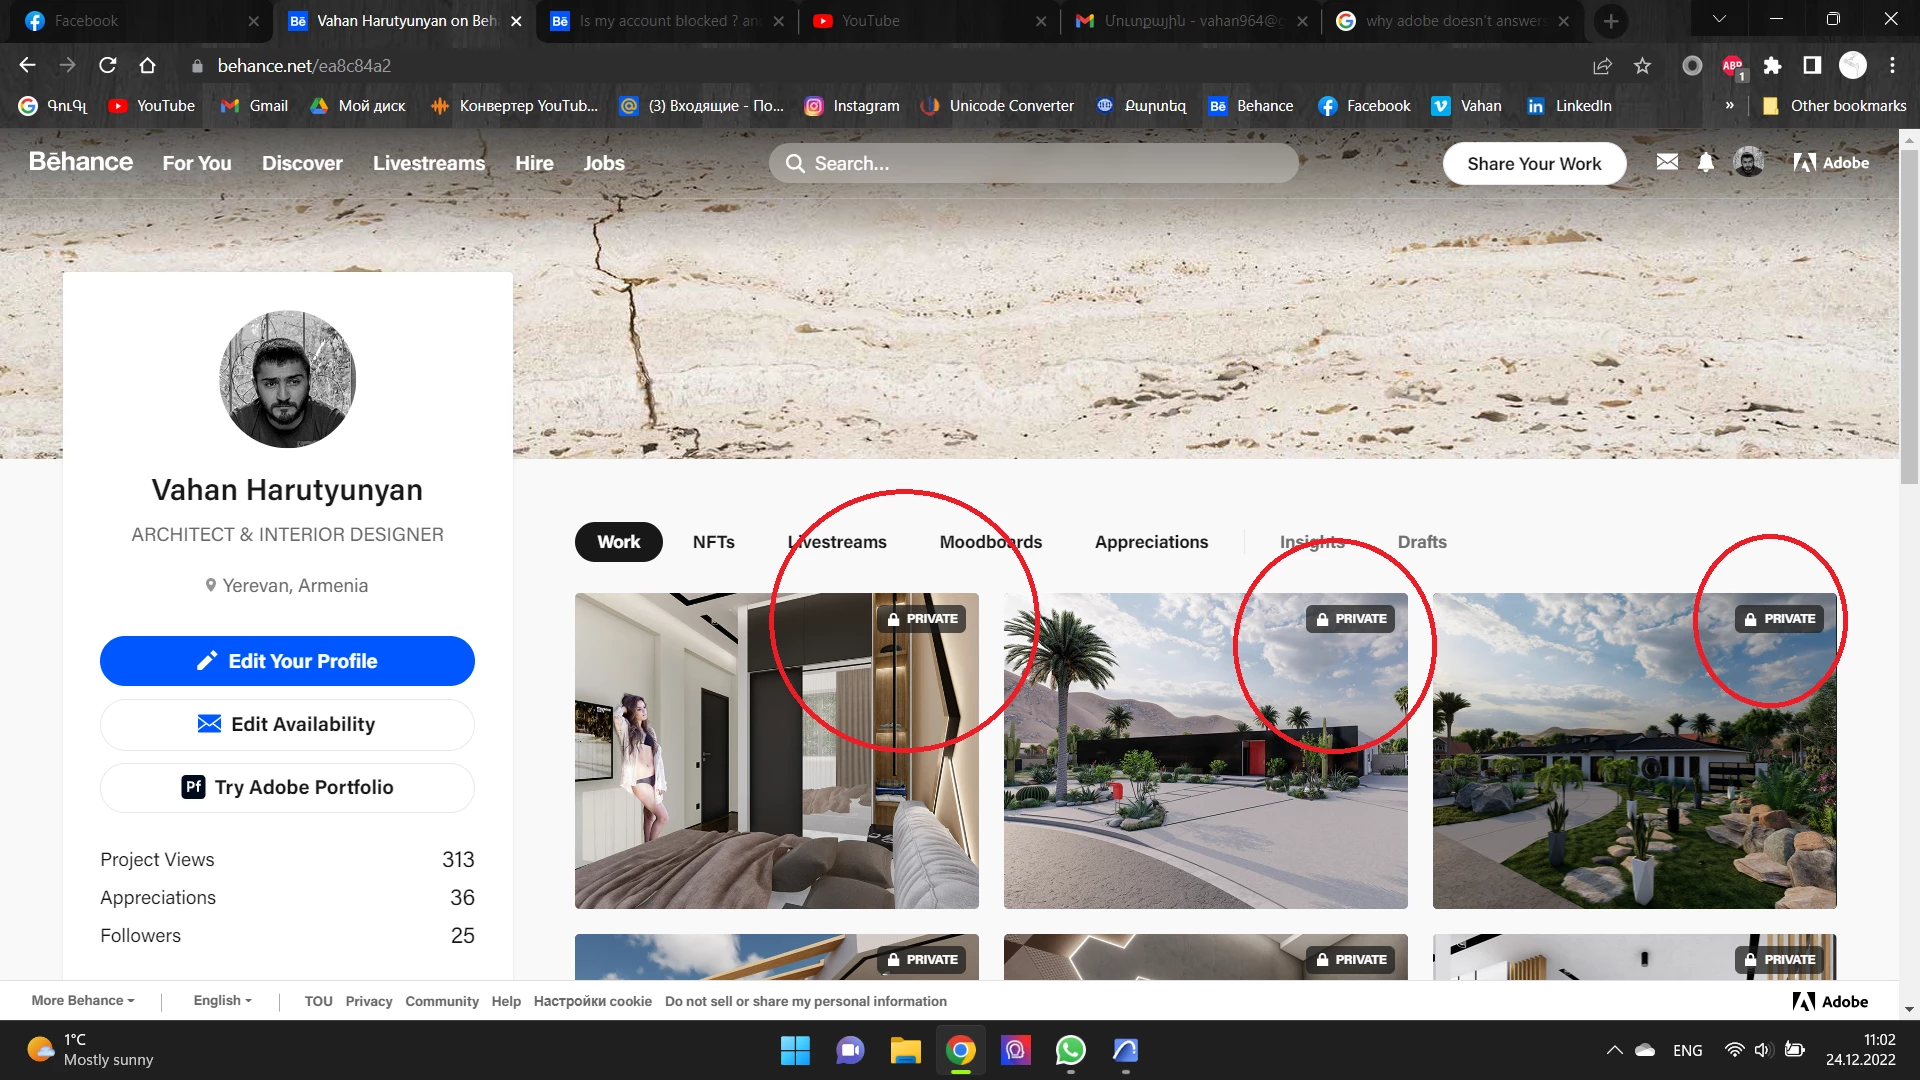
Task: Open the notifications bell icon
Action: 1706,162
